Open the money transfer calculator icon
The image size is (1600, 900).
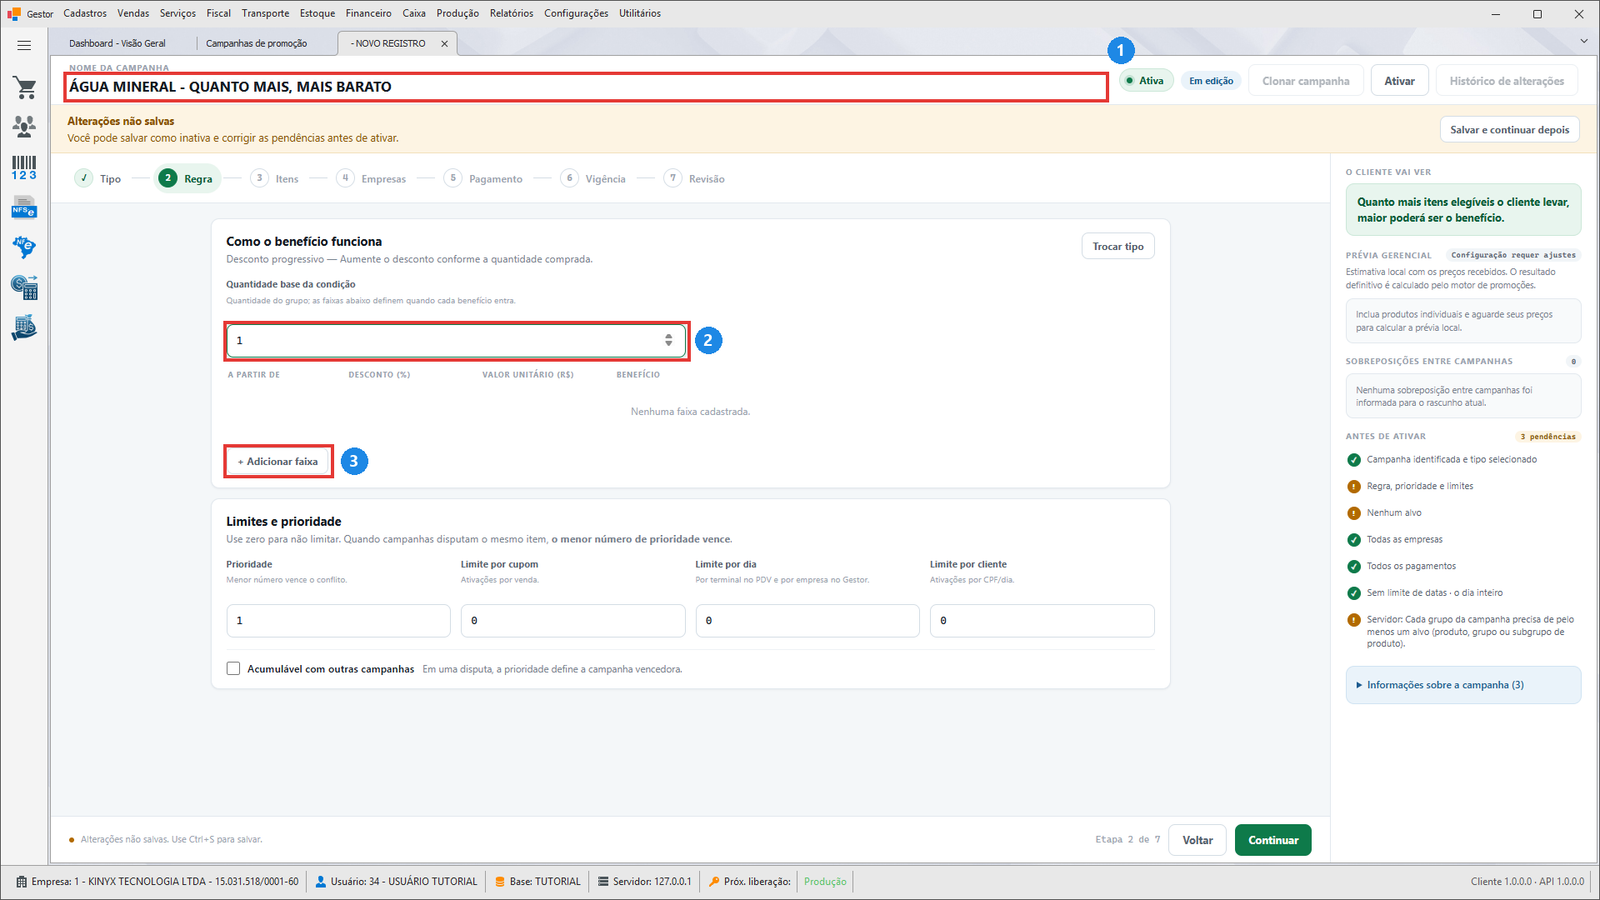(24, 288)
